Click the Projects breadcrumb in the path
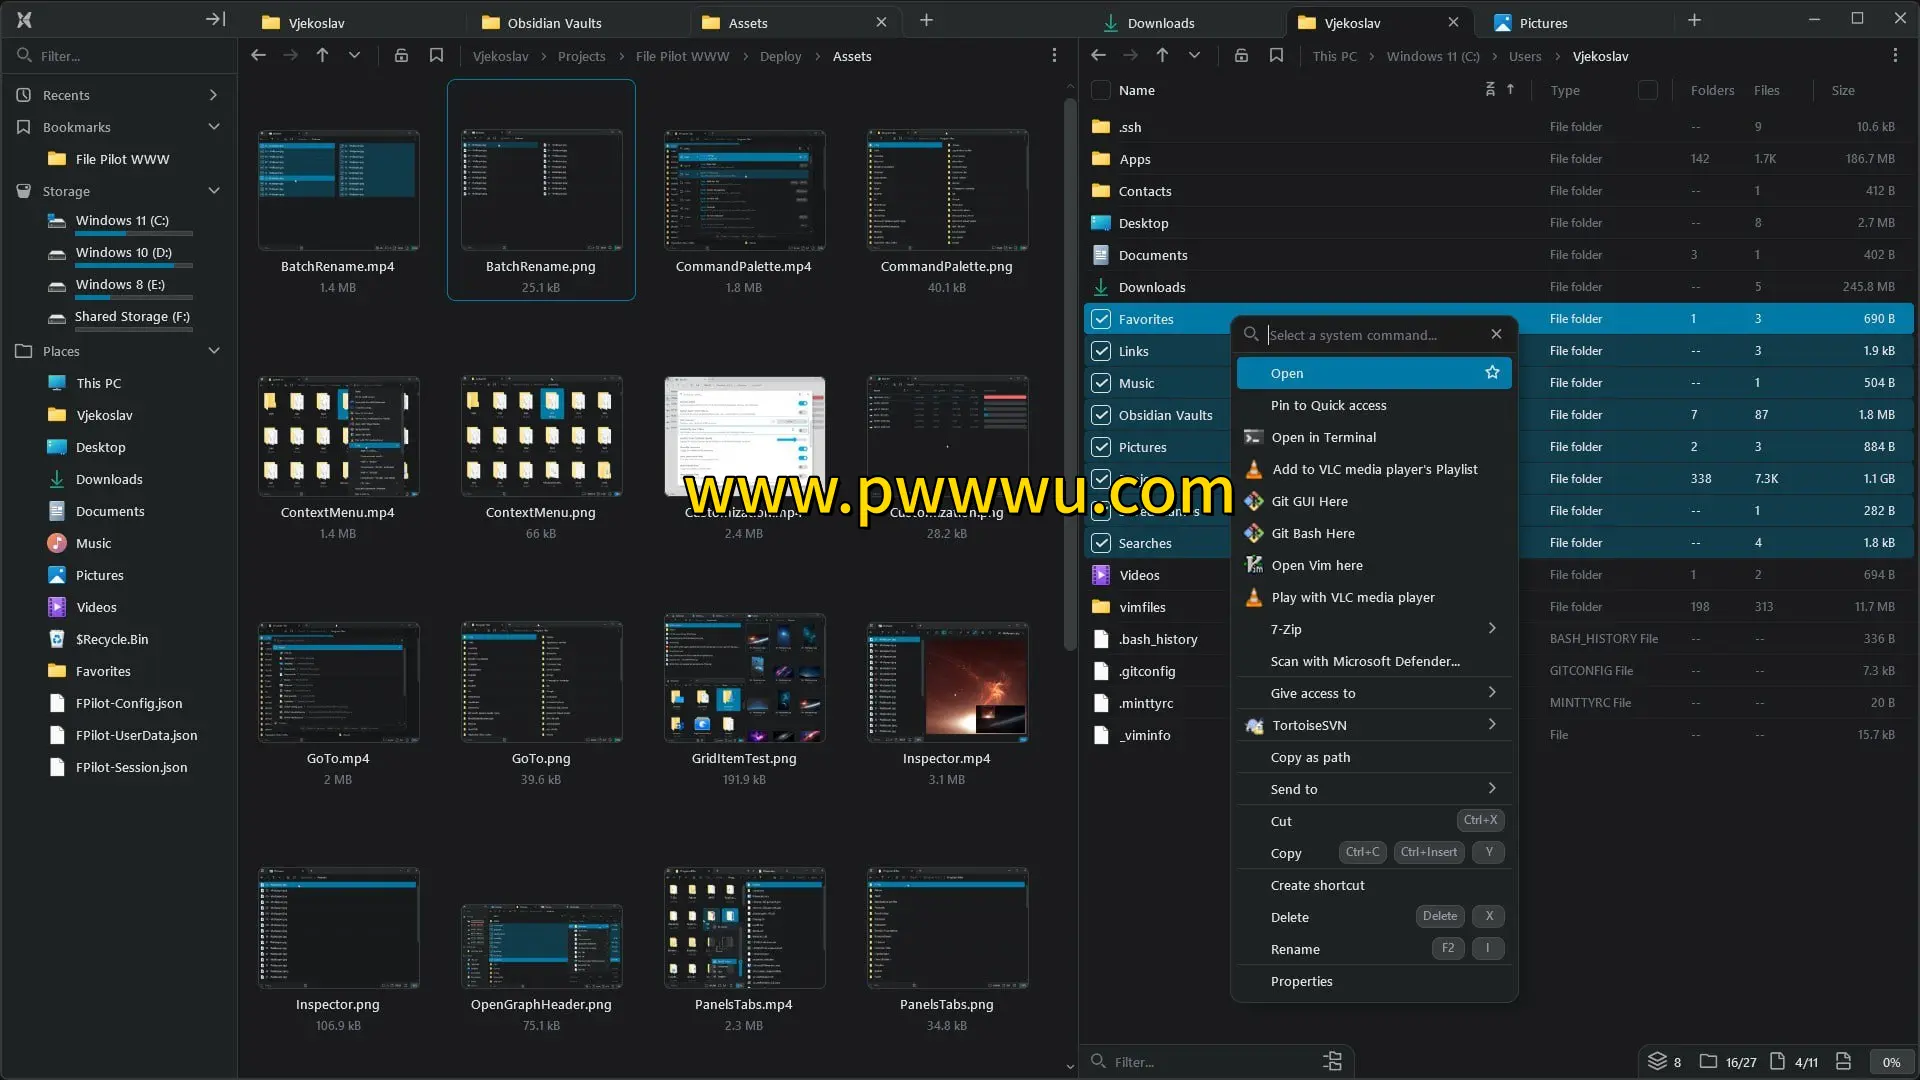The width and height of the screenshot is (1920, 1080). click(581, 56)
